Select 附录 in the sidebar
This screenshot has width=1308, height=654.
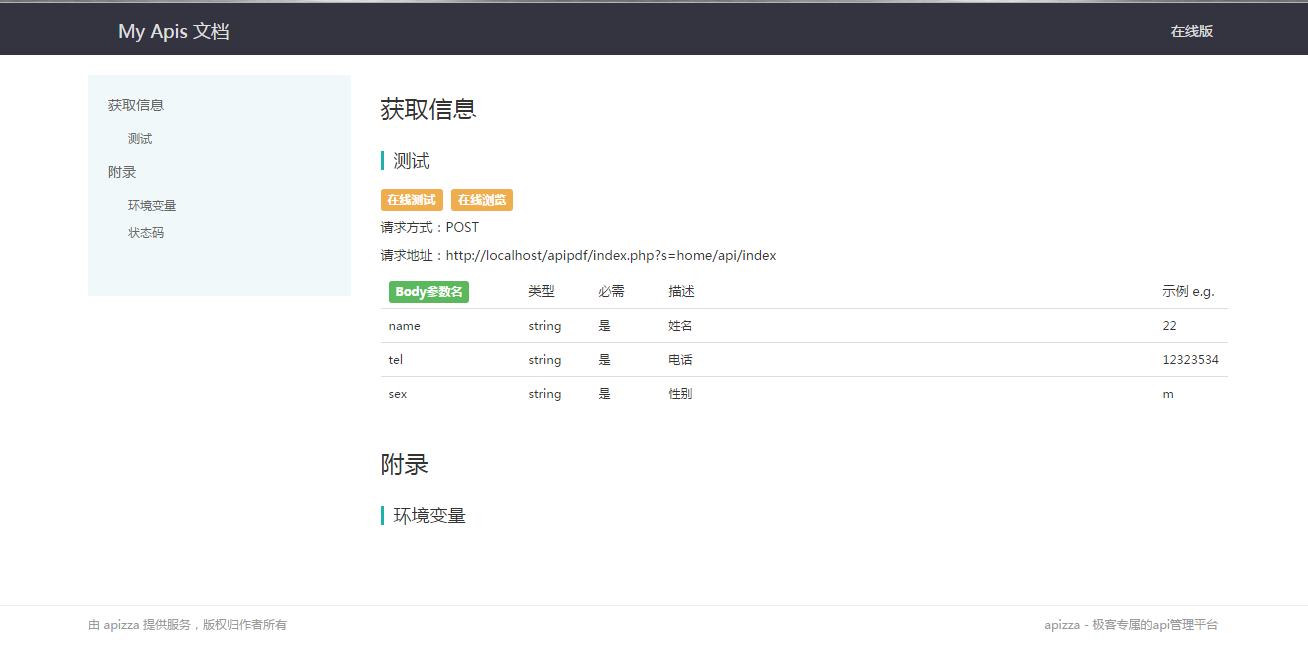coord(122,172)
